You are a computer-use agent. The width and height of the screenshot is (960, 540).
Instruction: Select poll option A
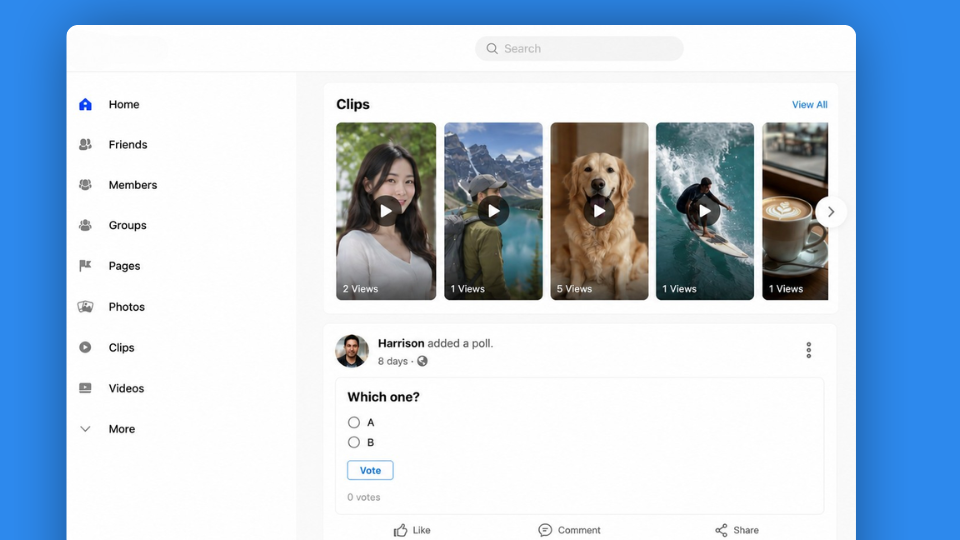tap(354, 422)
